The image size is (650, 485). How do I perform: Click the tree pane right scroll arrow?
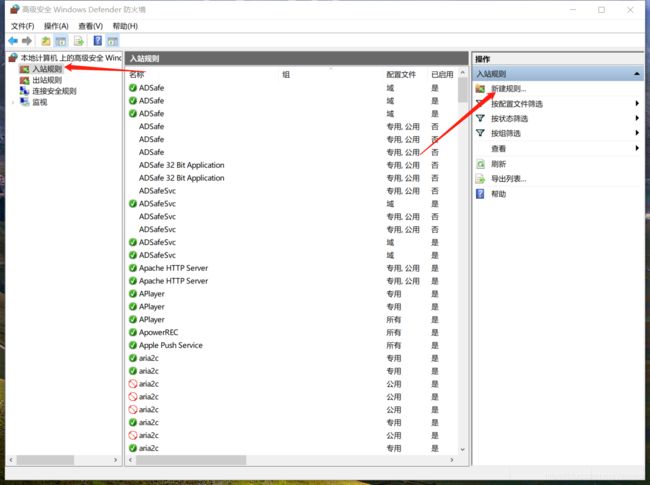(x=115, y=460)
